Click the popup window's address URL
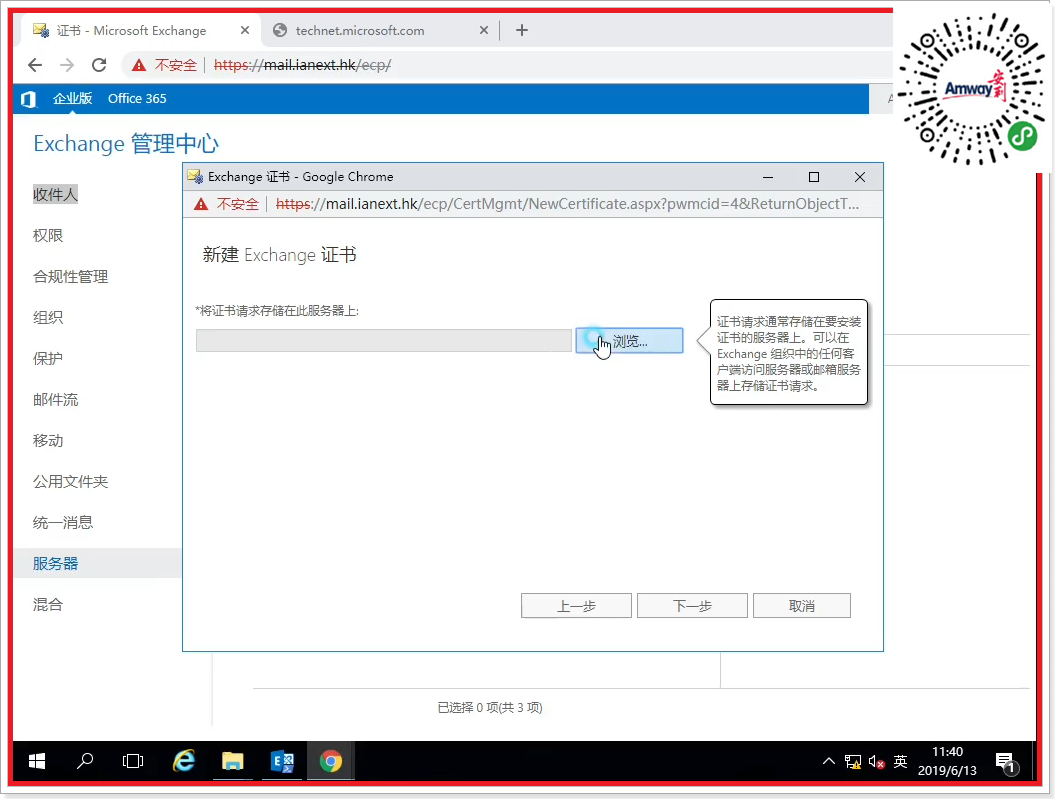1055x799 pixels. point(567,204)
